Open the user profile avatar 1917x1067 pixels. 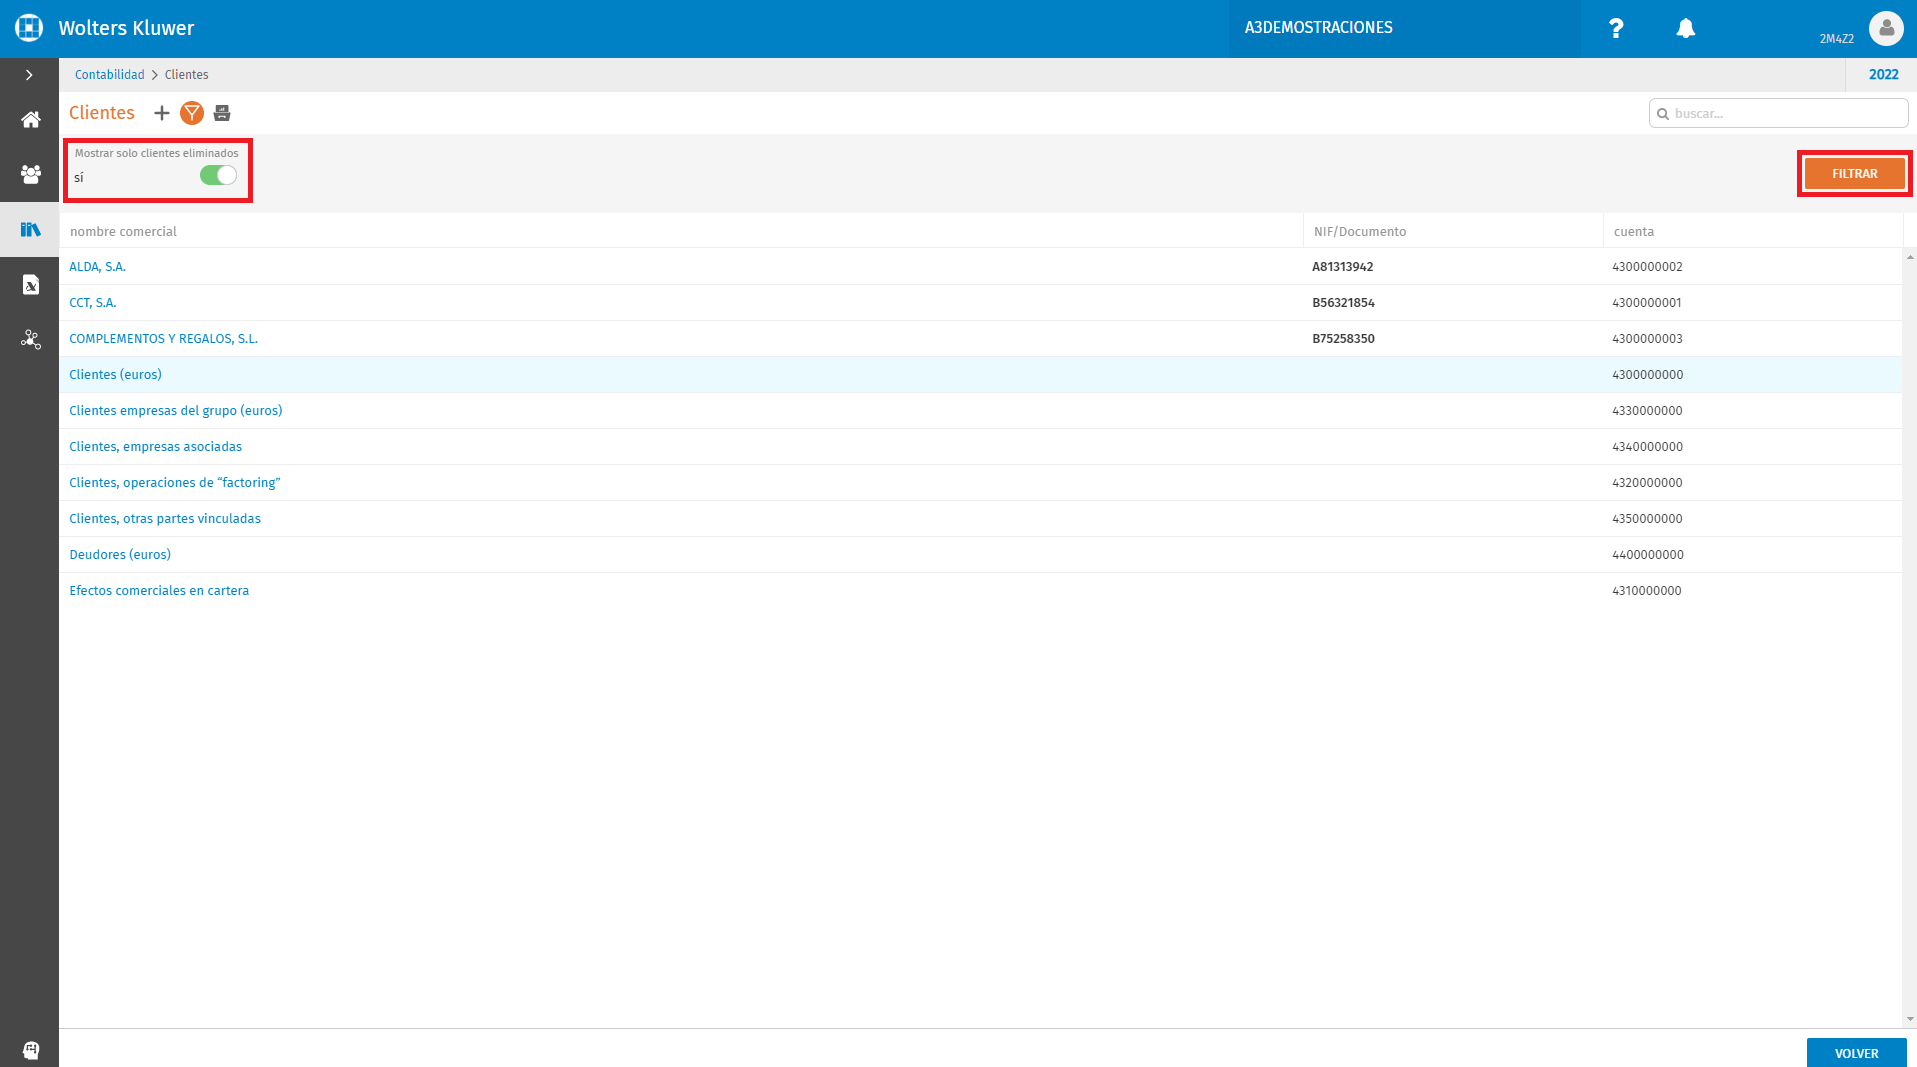(1886, 28)
